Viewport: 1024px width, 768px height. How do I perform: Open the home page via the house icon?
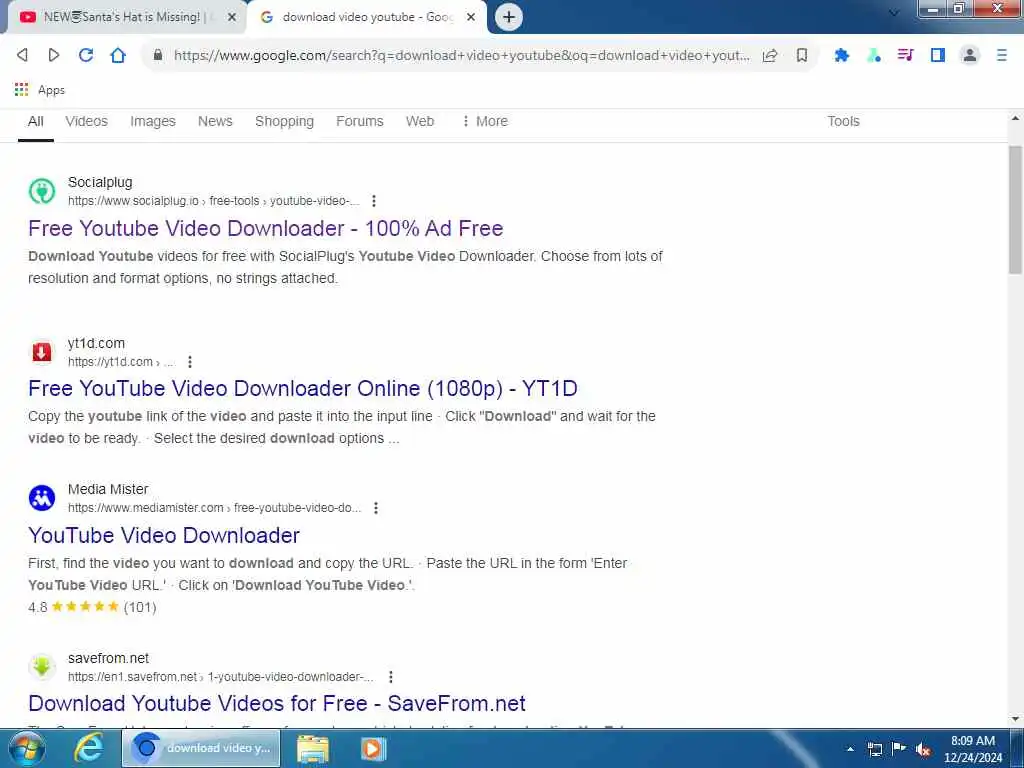(x=118, y=56)
